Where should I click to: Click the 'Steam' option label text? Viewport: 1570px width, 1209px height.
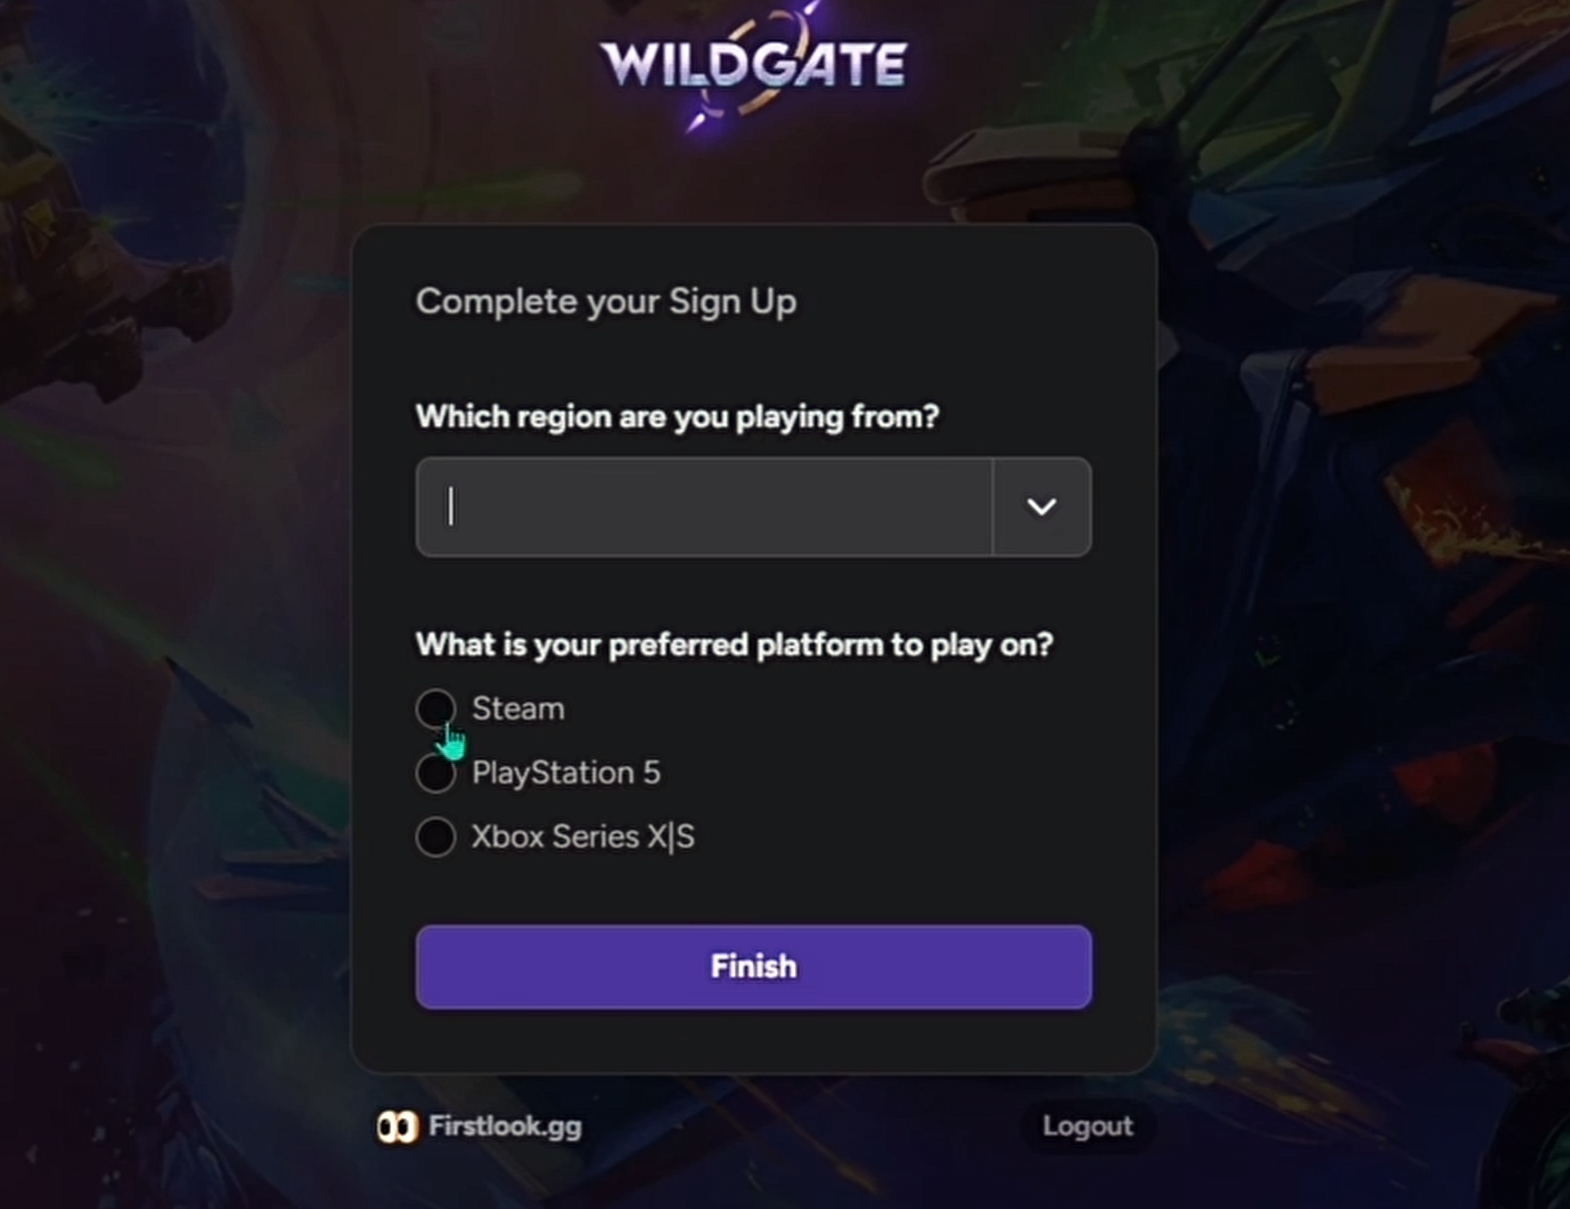[518, 709]
